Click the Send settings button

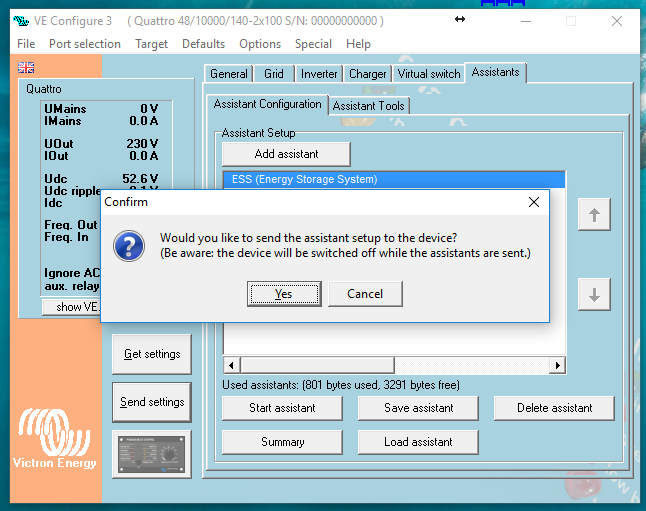pos(152,402)
